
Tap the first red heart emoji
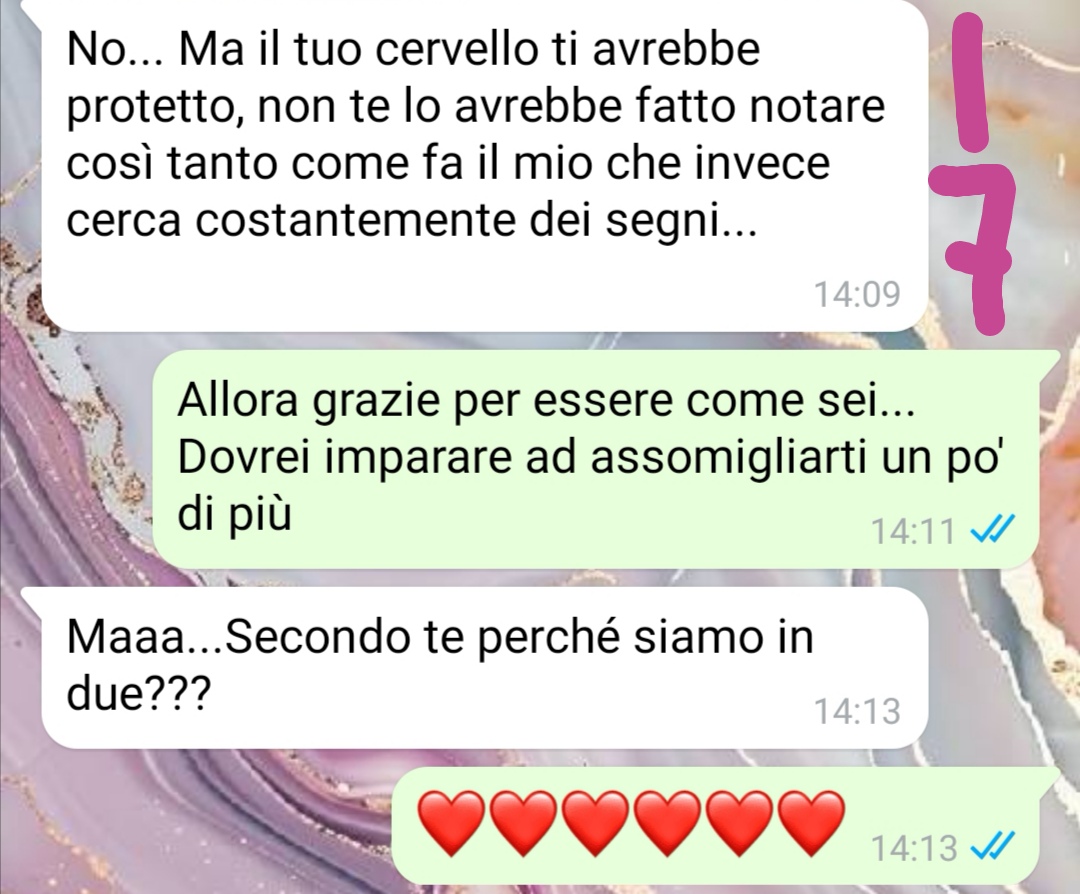click(x=452, y=824)
